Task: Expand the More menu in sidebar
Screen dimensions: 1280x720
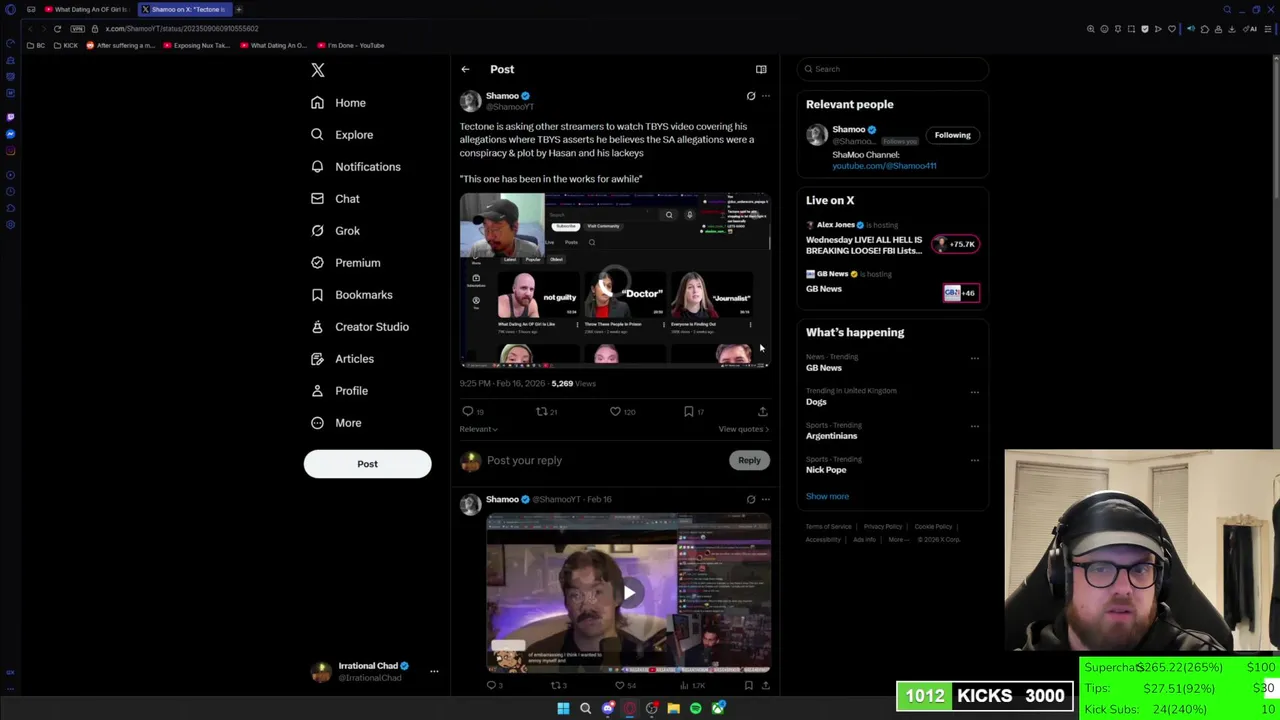Action: 336,423
